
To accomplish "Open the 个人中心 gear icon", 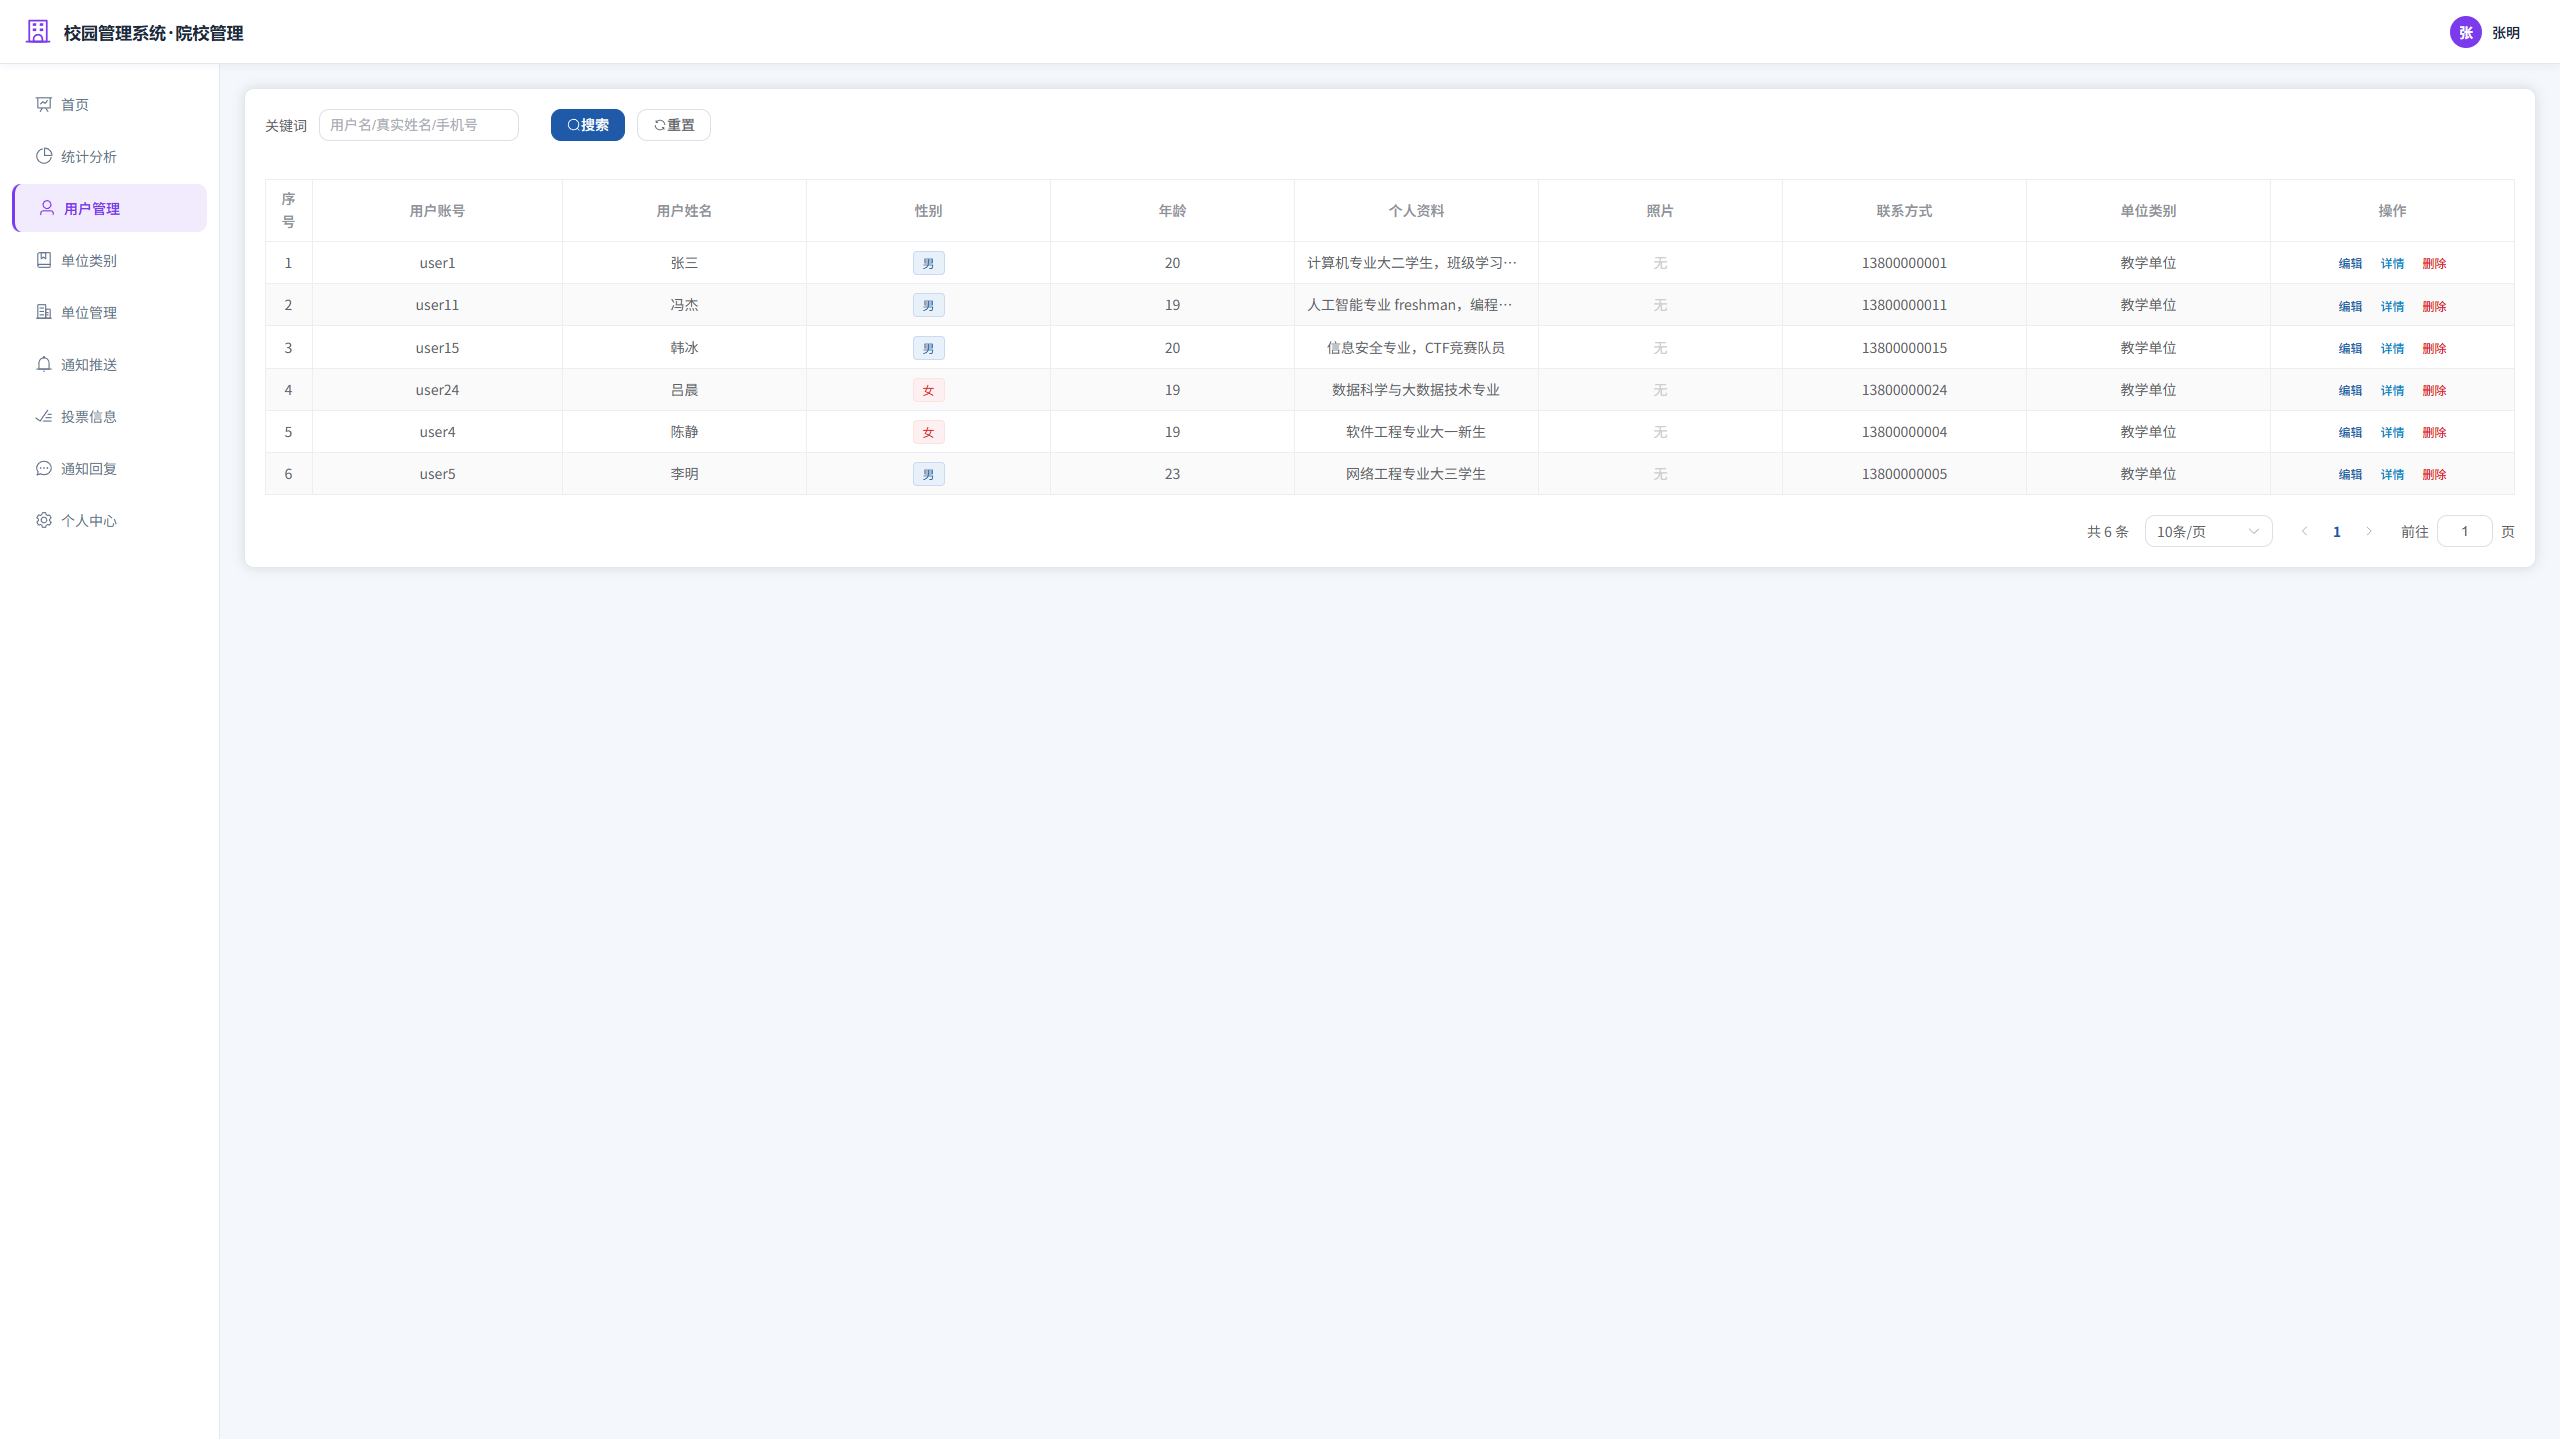I will [x=44, y=520].
